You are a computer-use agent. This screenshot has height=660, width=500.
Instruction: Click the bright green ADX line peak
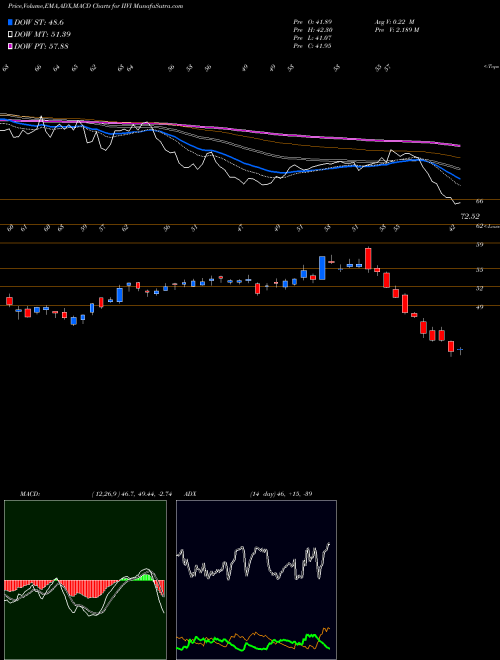click(311, 635)
